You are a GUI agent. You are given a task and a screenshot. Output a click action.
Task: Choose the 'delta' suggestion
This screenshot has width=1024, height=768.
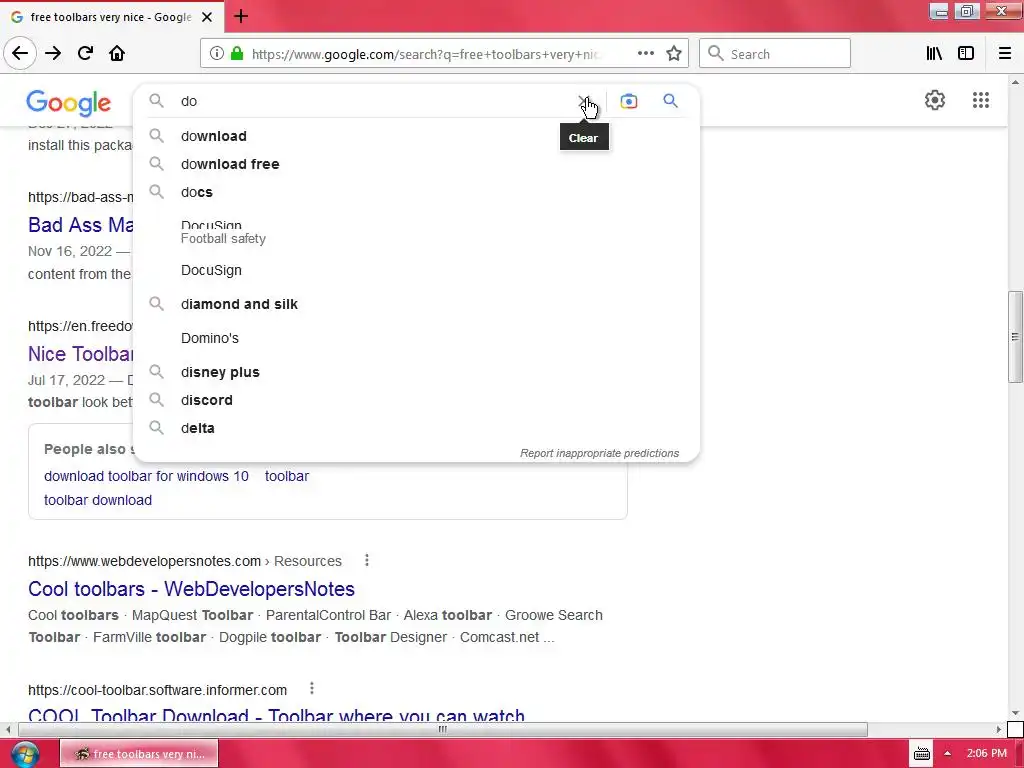point(416,428)
